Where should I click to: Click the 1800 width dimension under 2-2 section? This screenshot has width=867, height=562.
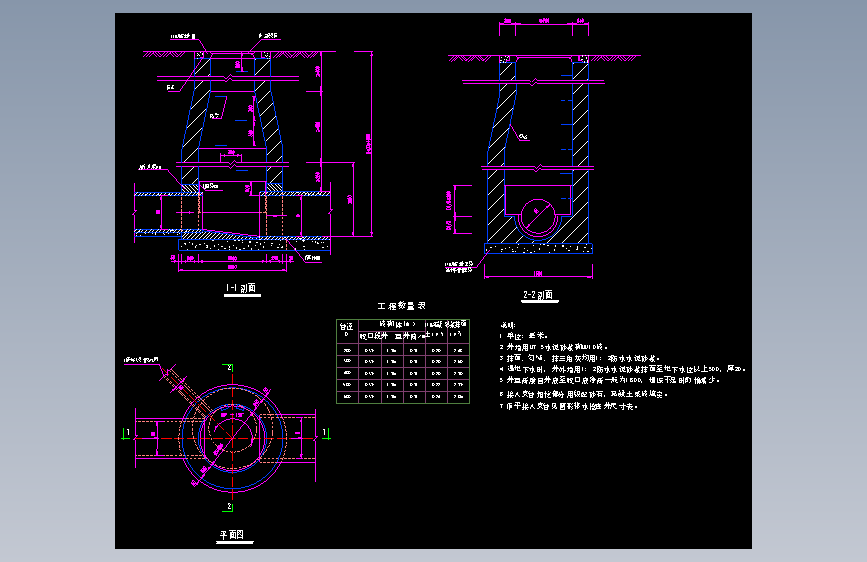click(x=538, y=273)
